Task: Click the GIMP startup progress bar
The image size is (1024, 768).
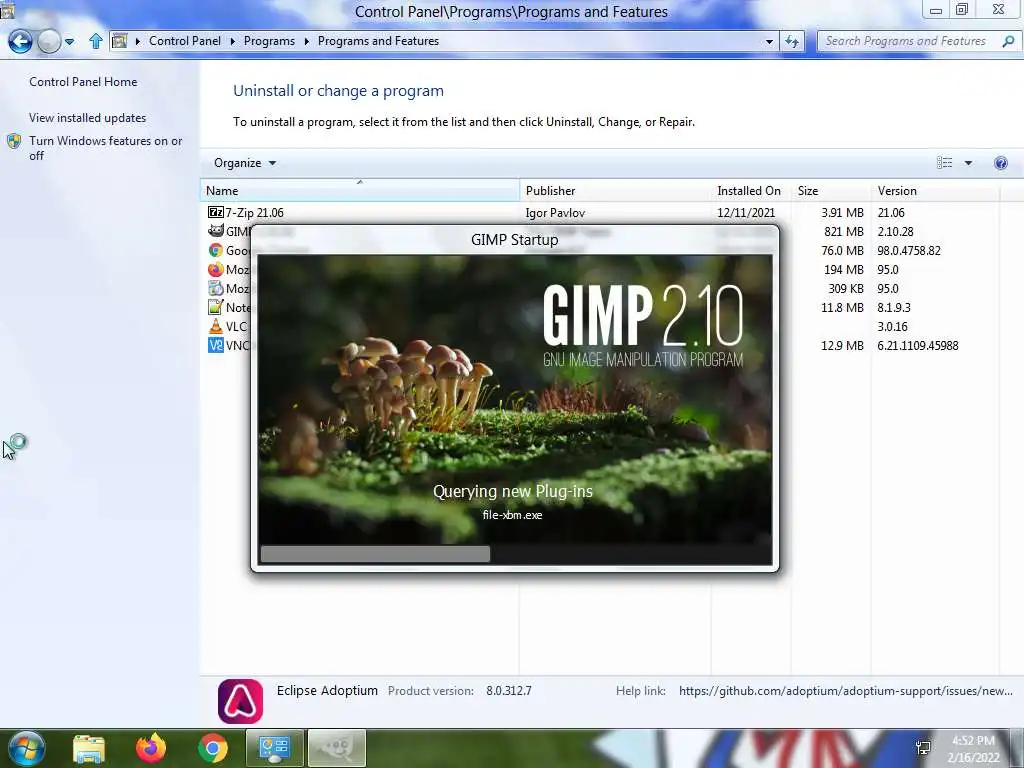Action: tap(515, 554)
